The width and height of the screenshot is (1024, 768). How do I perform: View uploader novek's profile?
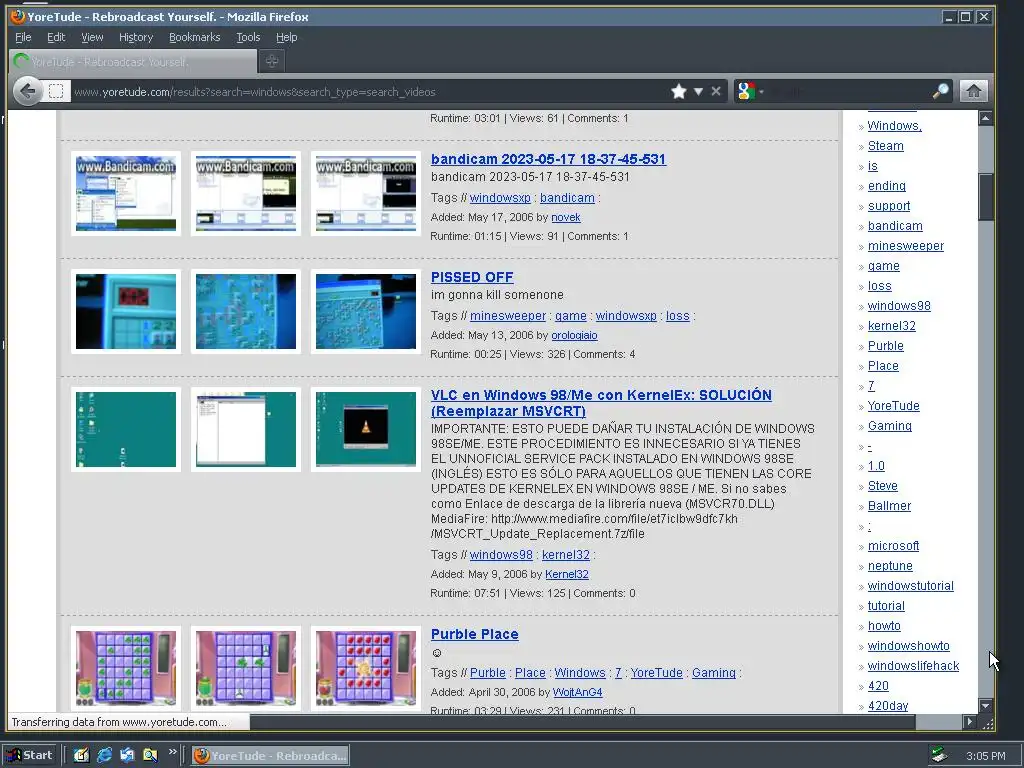tap(566, 217)
